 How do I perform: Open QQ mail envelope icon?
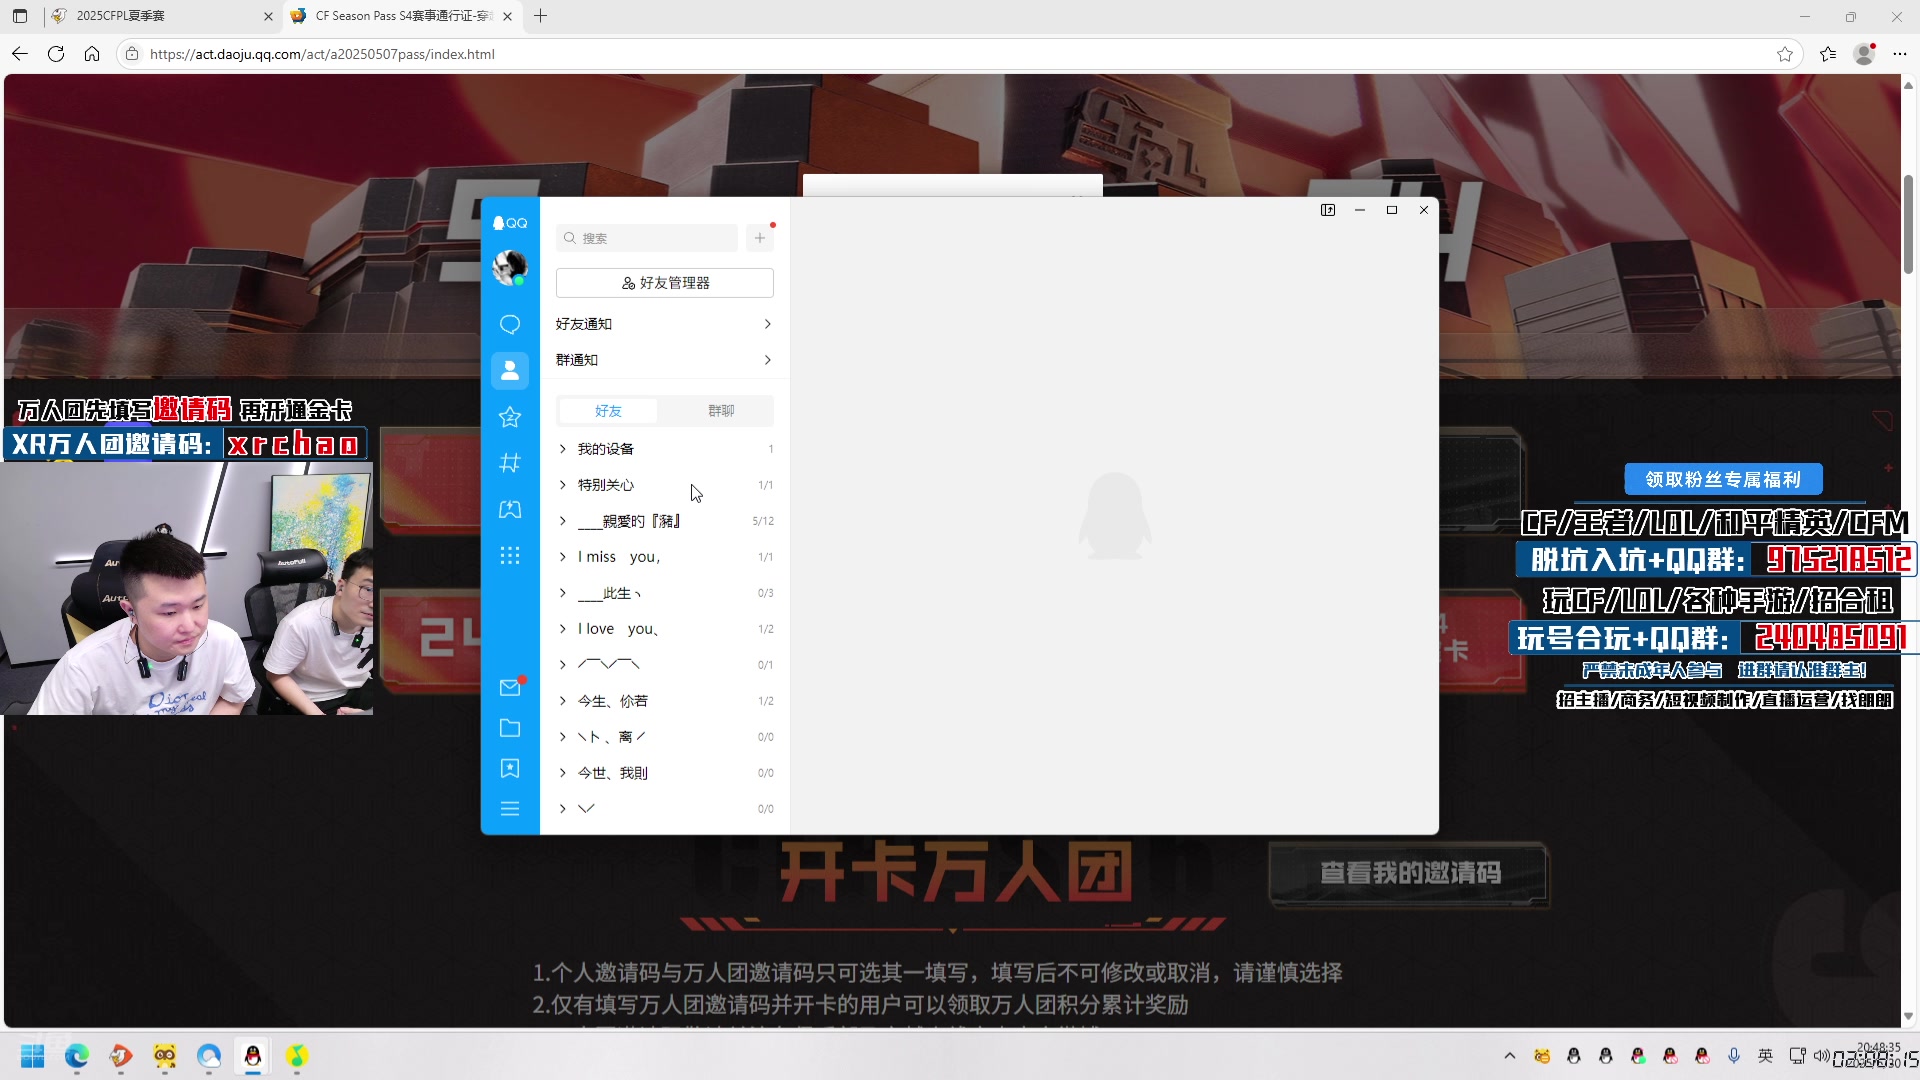point(510,687)
